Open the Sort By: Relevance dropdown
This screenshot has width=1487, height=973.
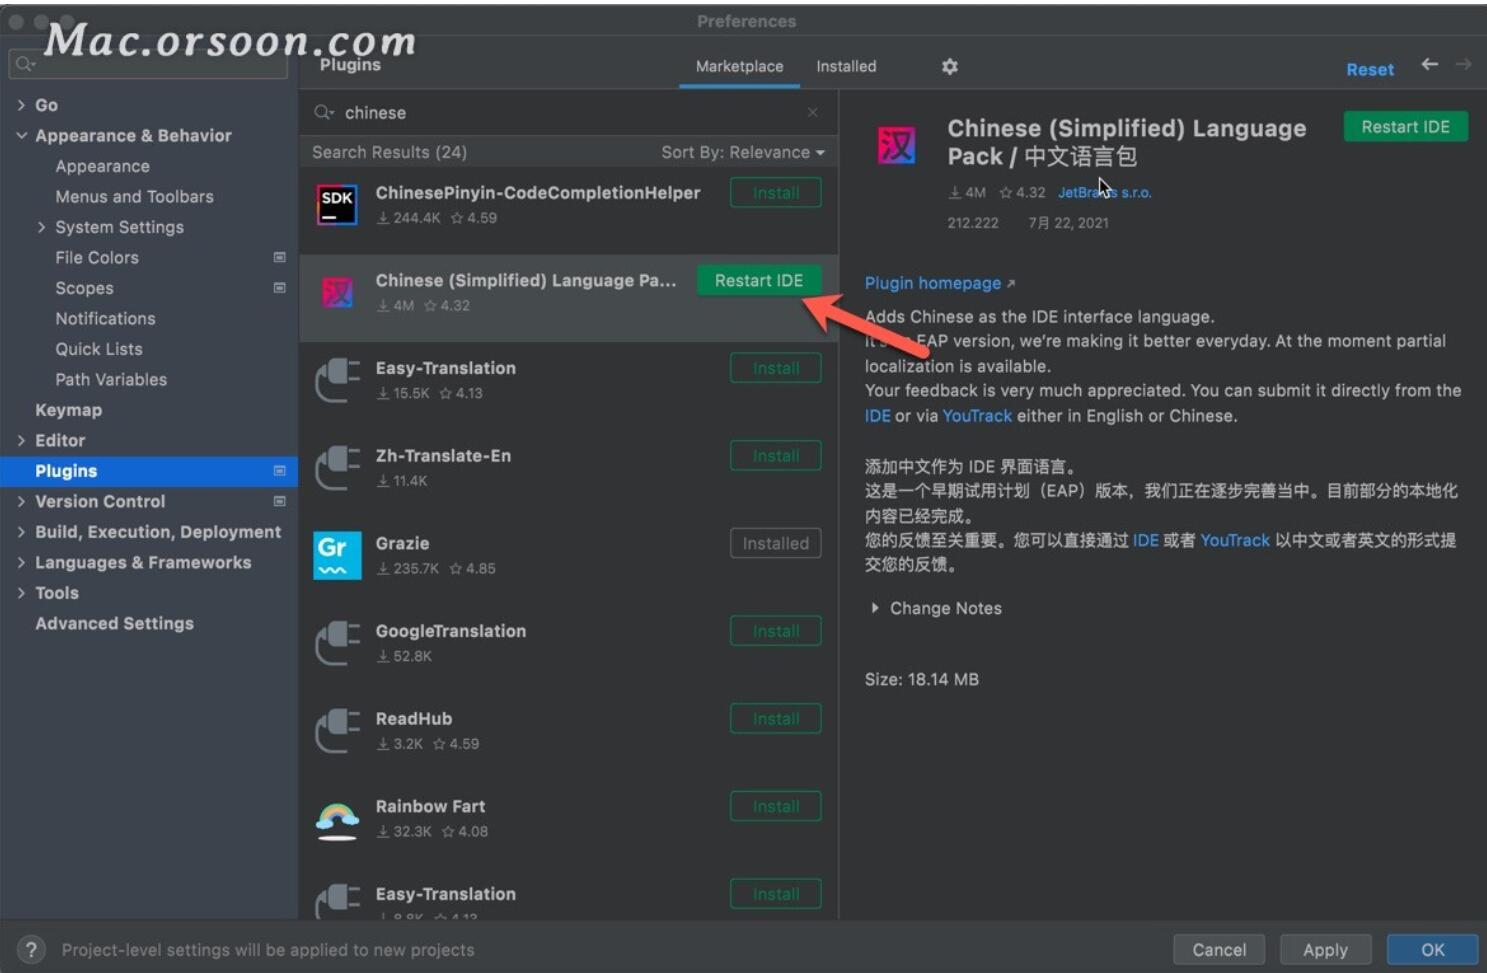(743, 152)
